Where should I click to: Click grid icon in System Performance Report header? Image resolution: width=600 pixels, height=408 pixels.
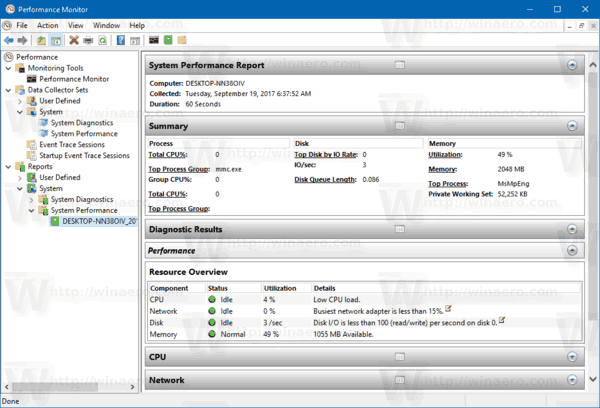(399, 65)
